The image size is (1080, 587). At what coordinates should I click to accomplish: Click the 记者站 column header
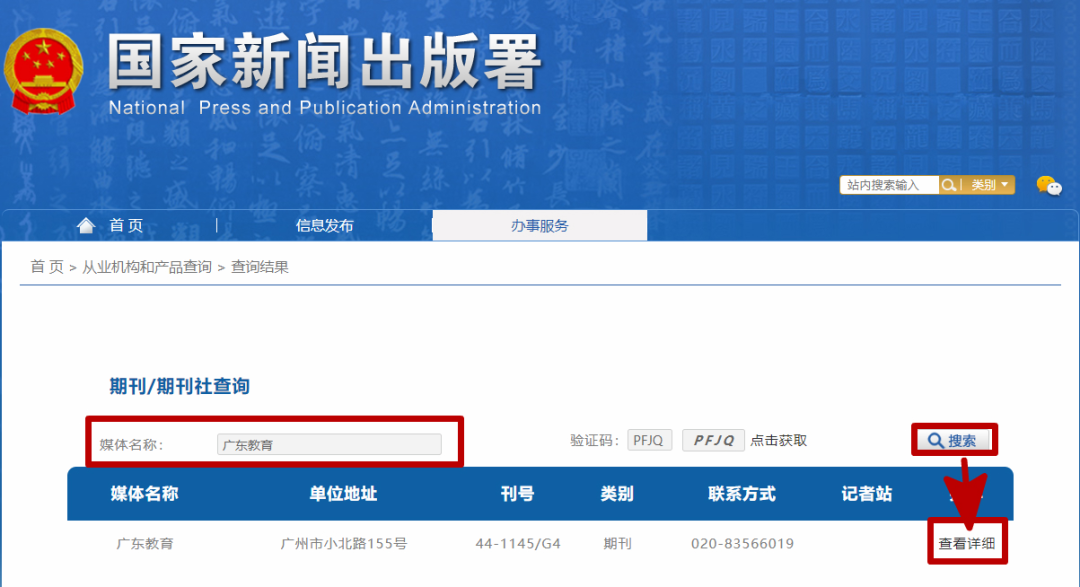[866, 494]
